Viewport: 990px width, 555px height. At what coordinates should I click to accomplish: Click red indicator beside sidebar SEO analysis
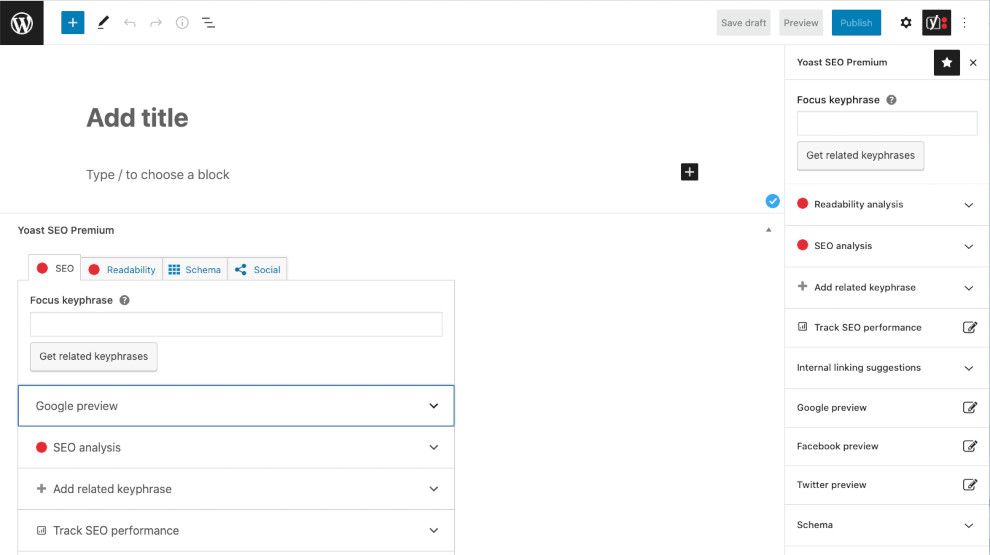[x=802, y=245]
